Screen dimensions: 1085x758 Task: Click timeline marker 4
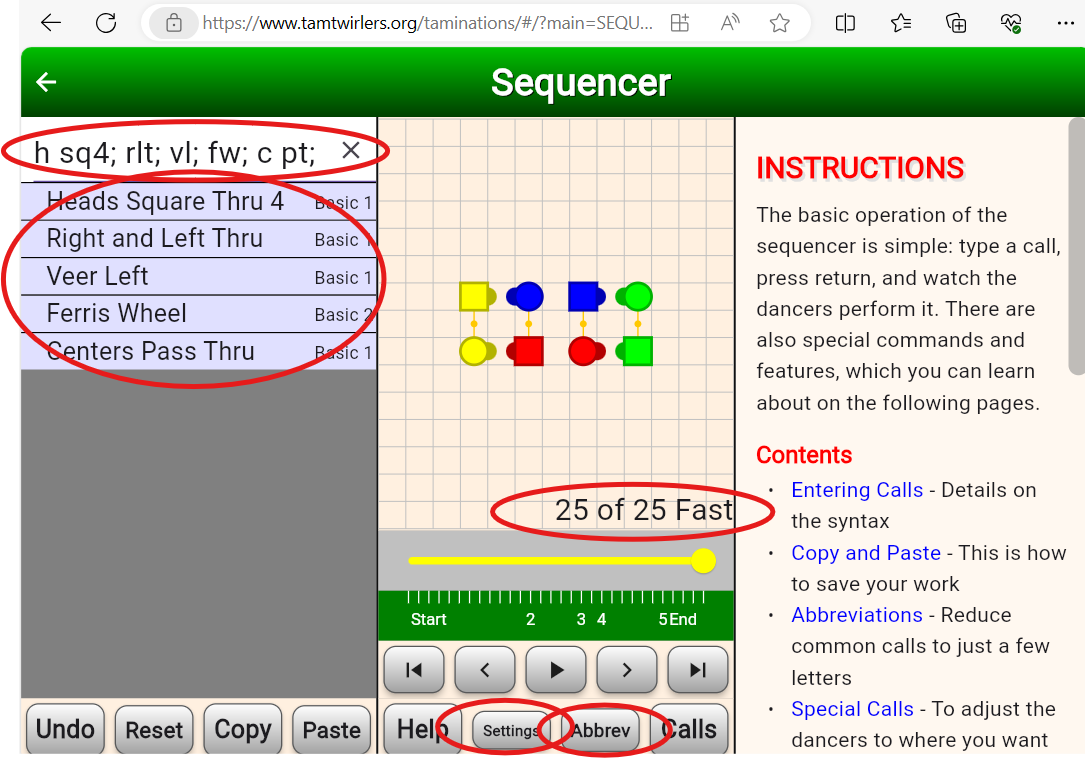coord(601,619)
